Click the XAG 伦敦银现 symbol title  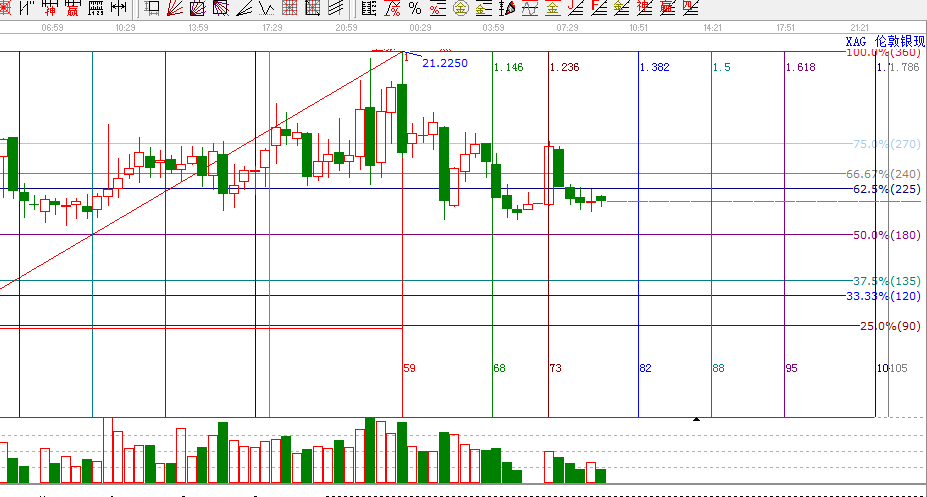(x=885, y=42)
